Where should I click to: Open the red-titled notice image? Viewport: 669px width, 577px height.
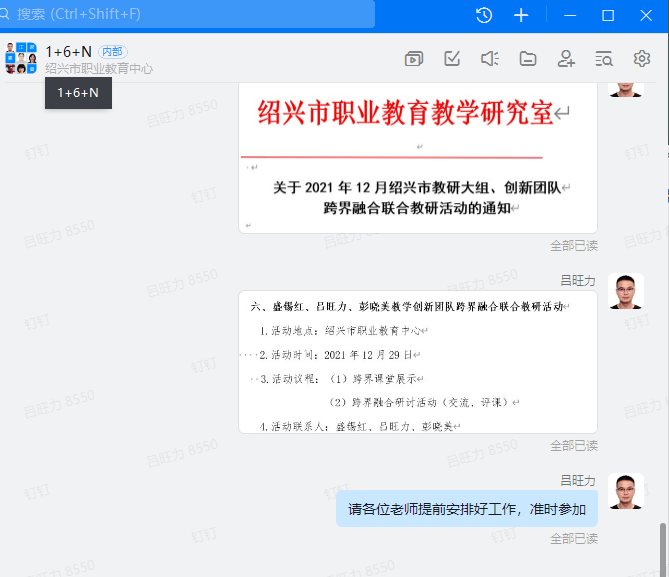click(x=417, y=158)
